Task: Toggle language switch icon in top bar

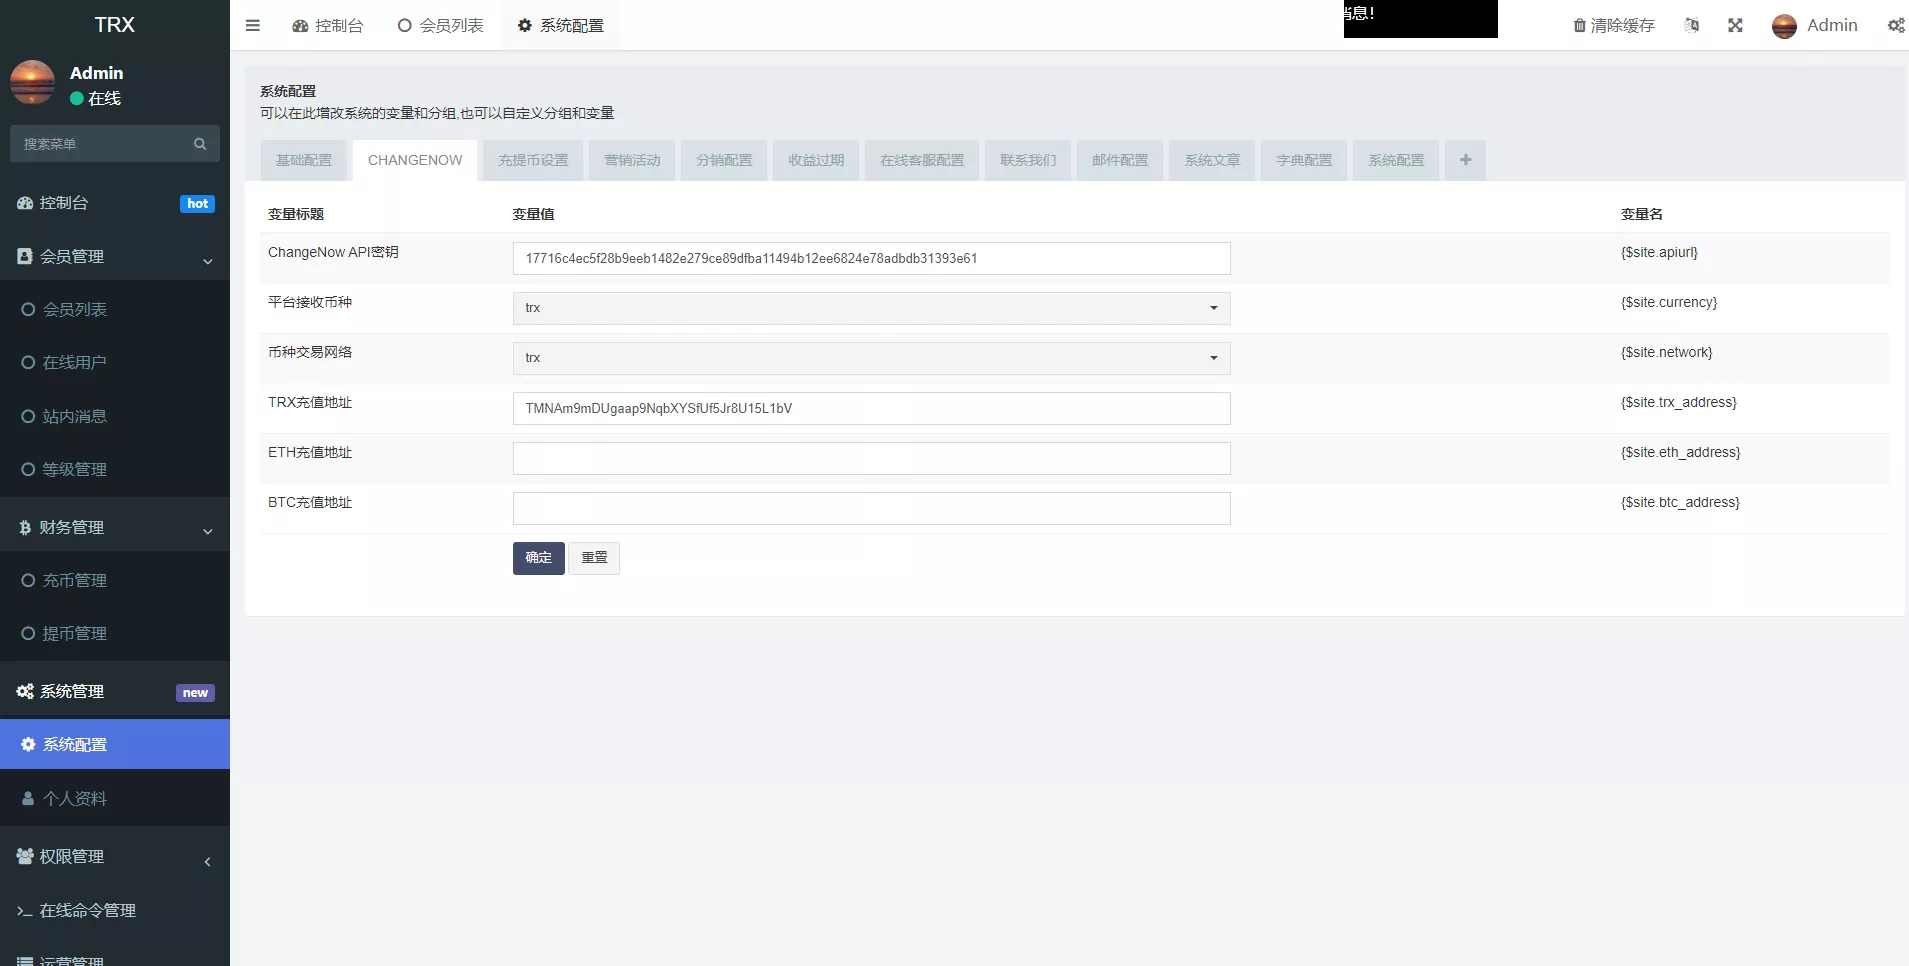Action: 1692,25
